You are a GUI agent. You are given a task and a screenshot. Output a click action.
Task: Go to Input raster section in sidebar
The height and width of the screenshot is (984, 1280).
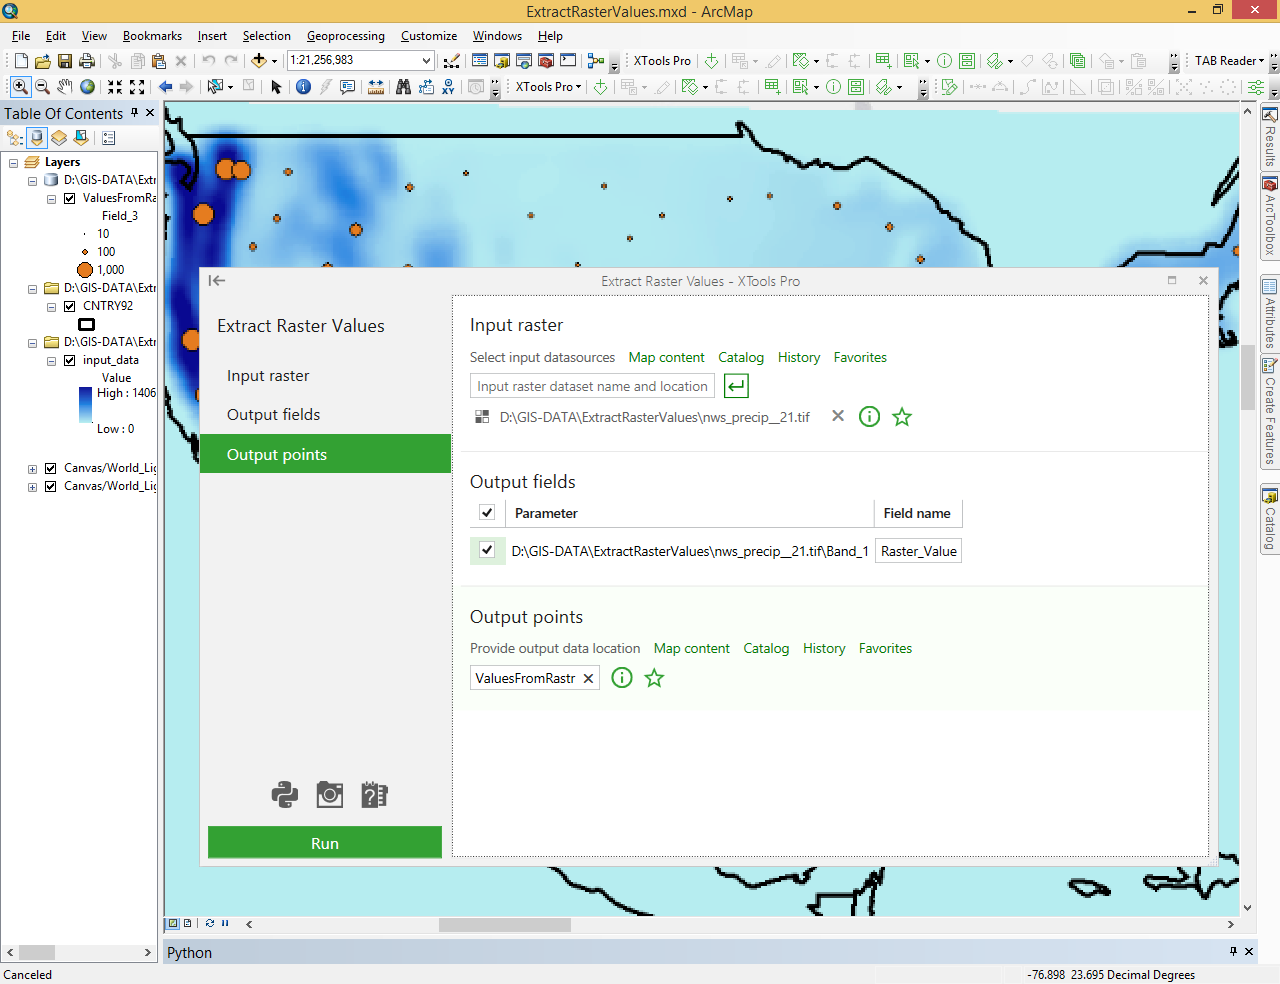coord(325,376)
